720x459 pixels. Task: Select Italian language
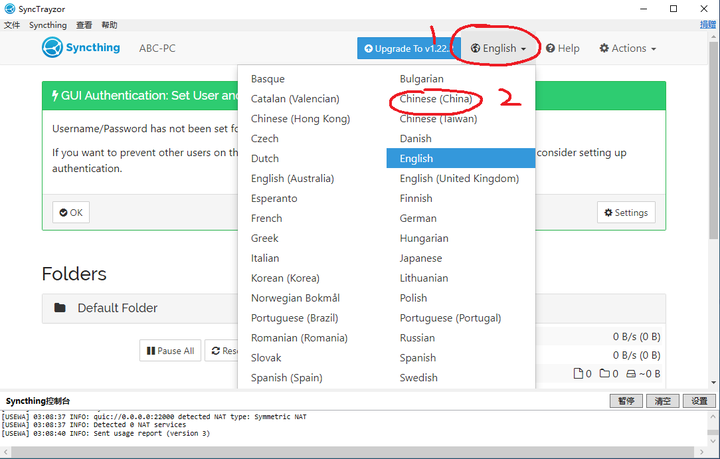[x=265, y=258]
